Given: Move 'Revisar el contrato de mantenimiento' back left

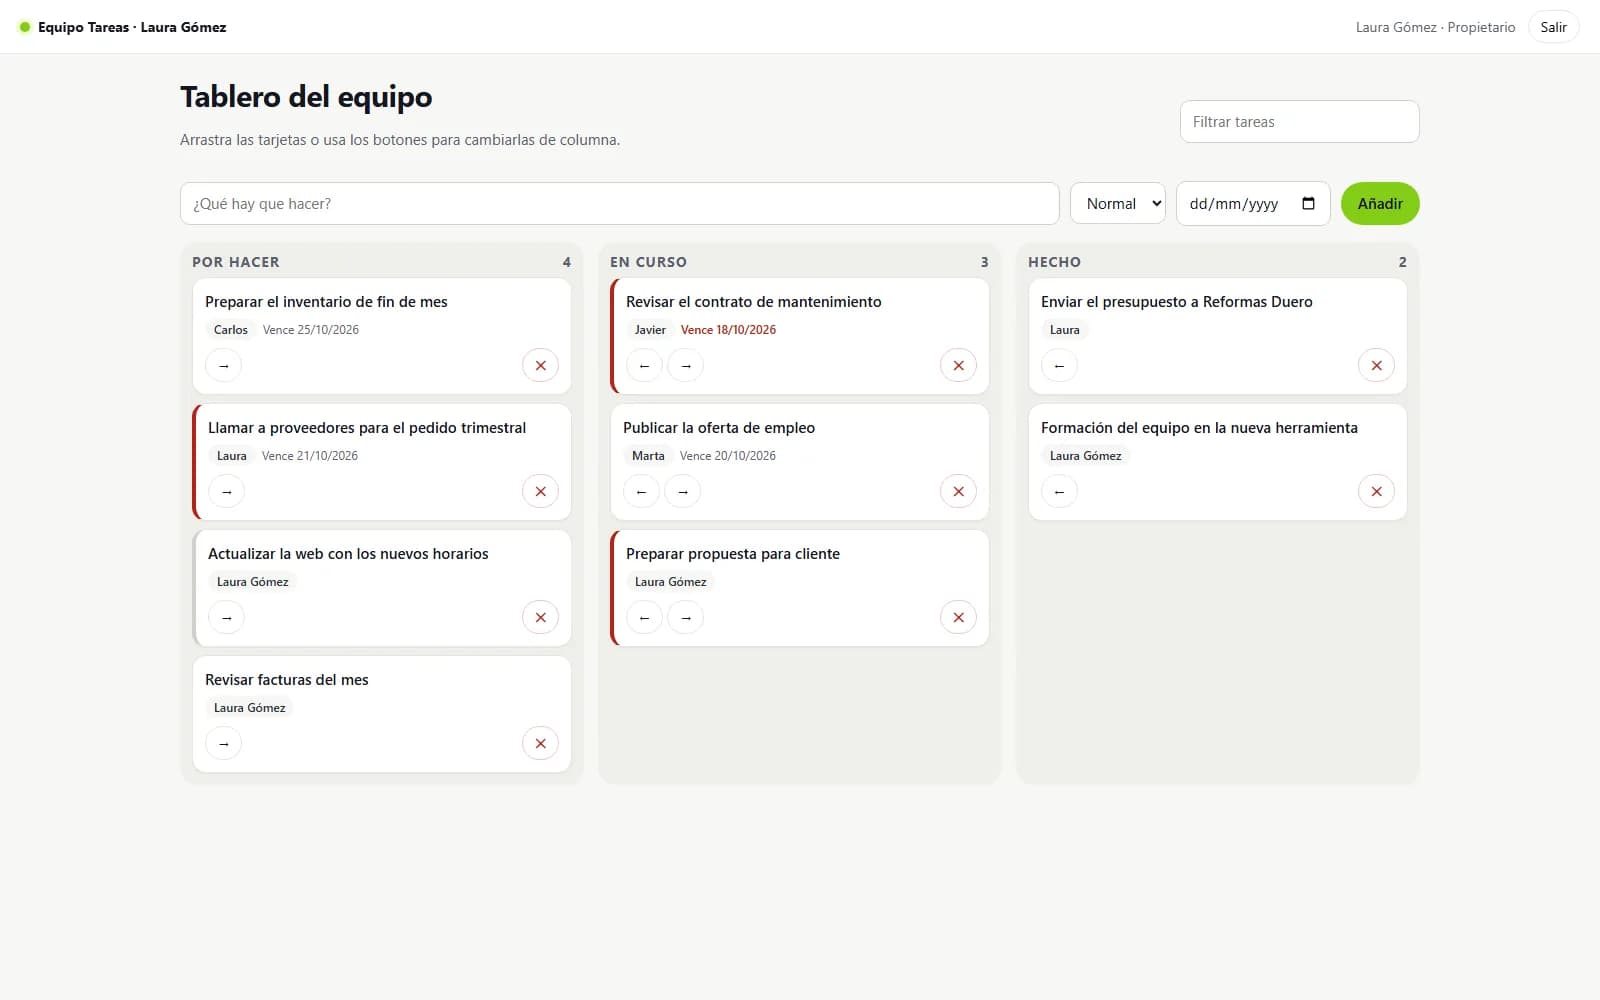Looking at the screenshot, I should (644, 366).
